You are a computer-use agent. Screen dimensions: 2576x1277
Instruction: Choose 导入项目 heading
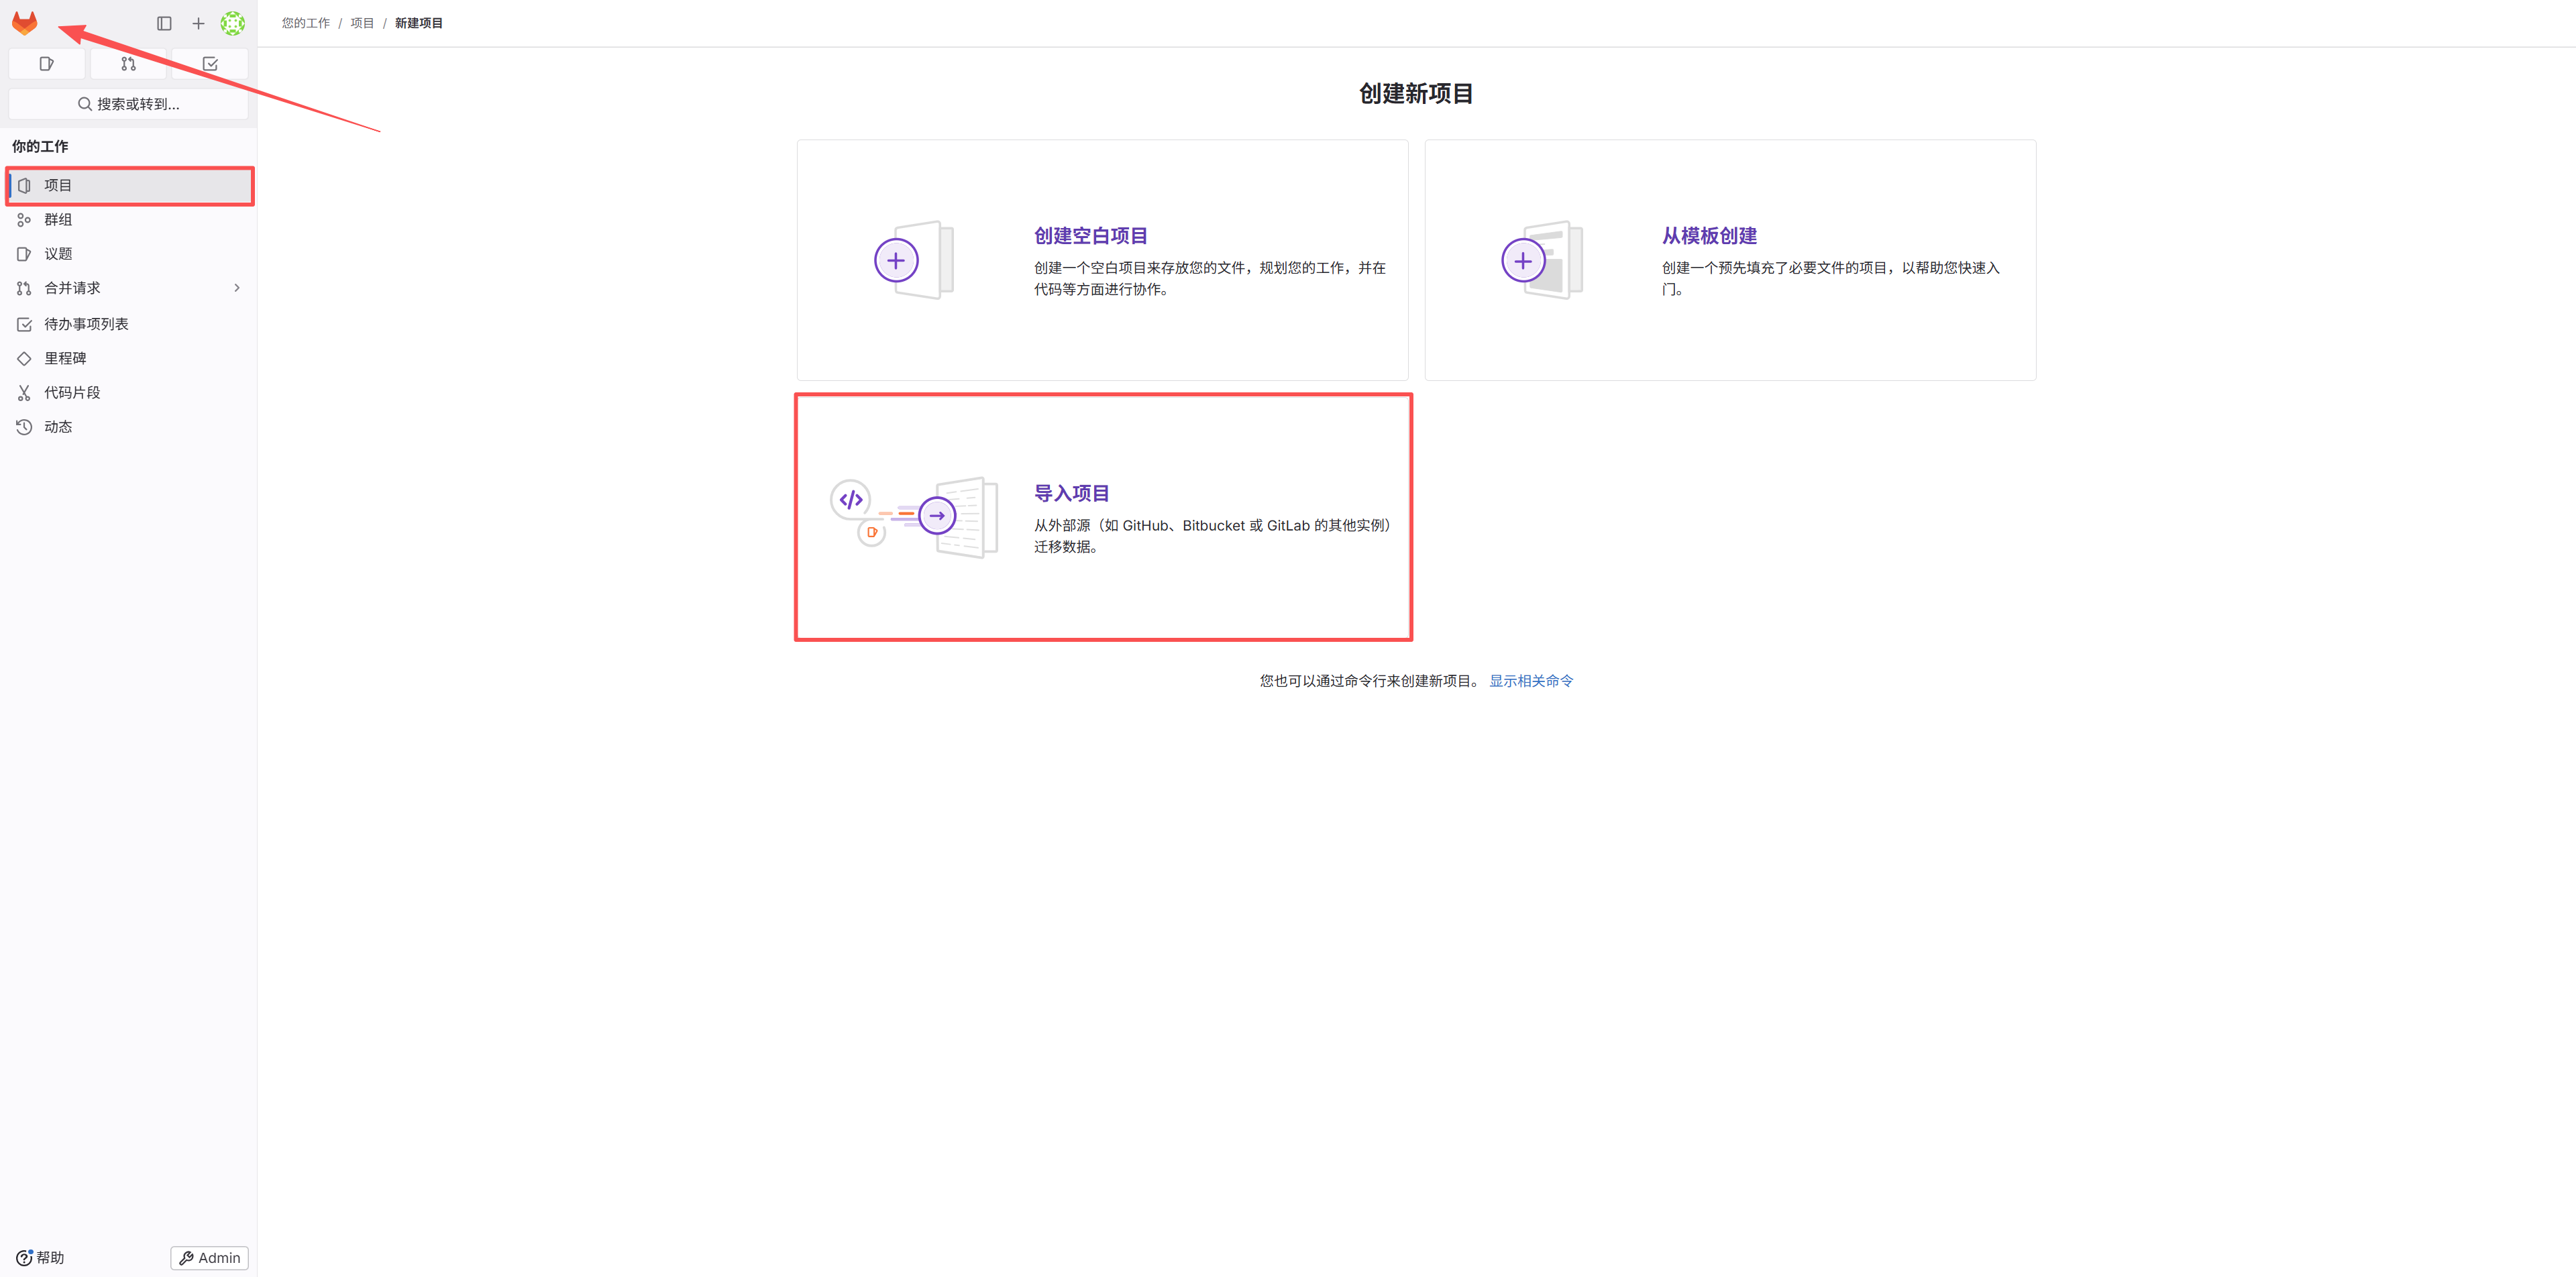pos(1071,493)
